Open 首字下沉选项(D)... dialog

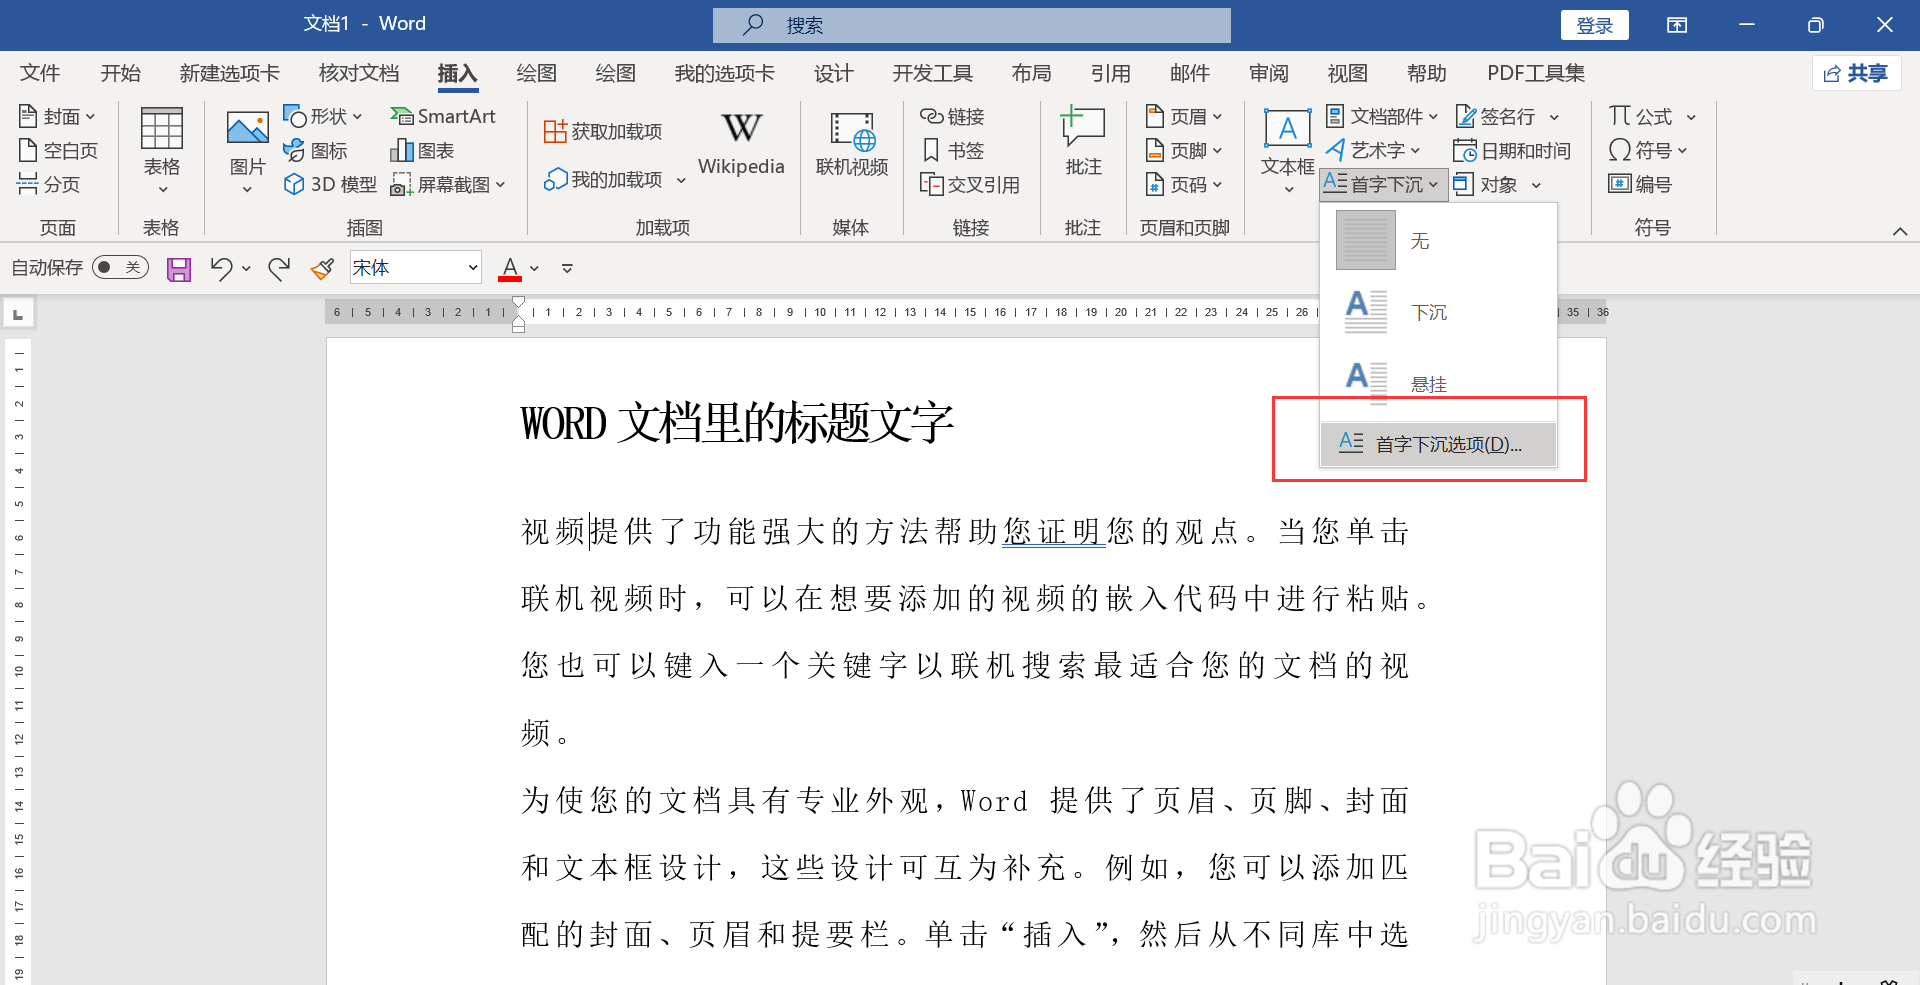(1438, 444)
